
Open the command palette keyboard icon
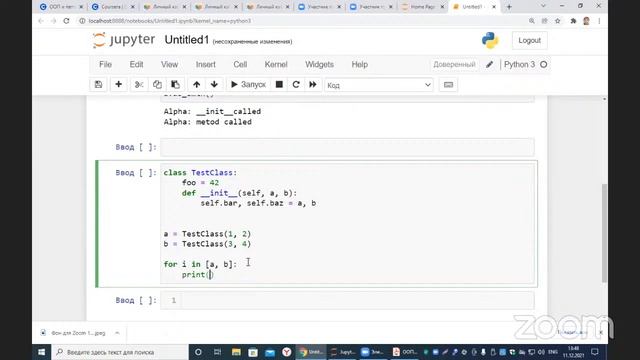(448, 84)
